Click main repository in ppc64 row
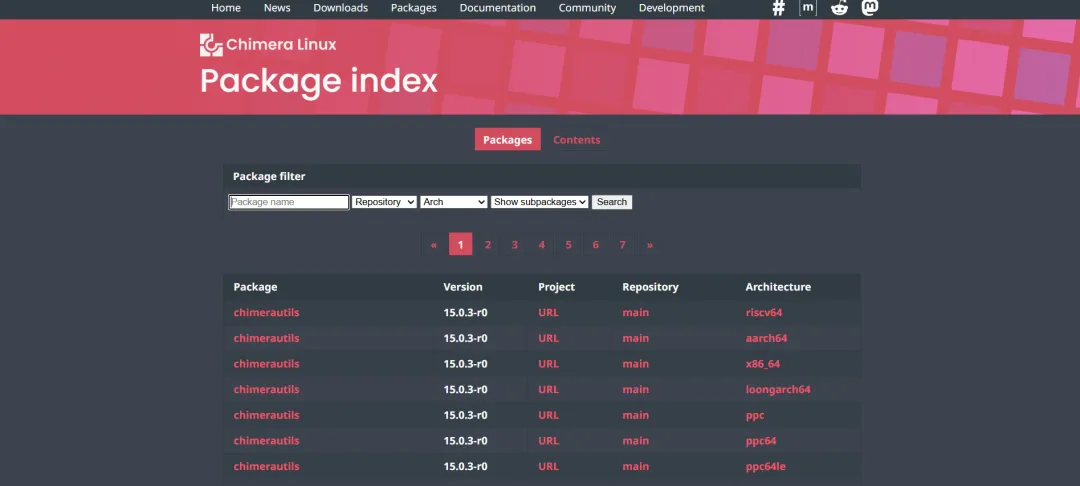This screenshot has width=1080, height=486. (636, 441)
